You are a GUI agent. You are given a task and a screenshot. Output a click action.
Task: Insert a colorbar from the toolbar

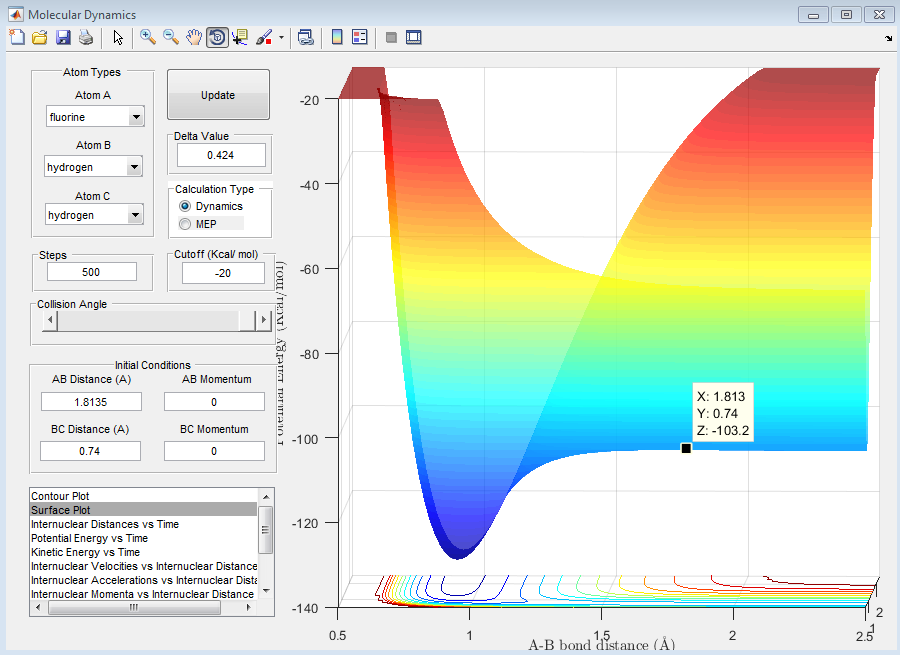tap(337, 37)
